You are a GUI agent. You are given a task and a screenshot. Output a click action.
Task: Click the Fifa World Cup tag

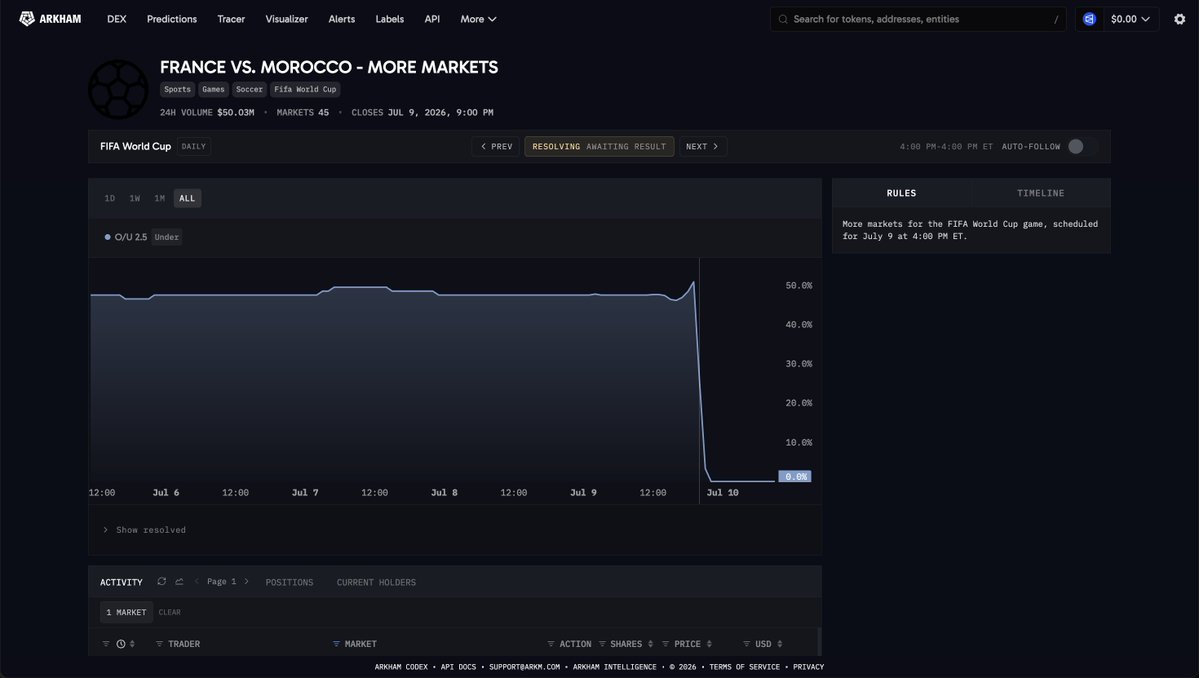[x=305, y=89]
